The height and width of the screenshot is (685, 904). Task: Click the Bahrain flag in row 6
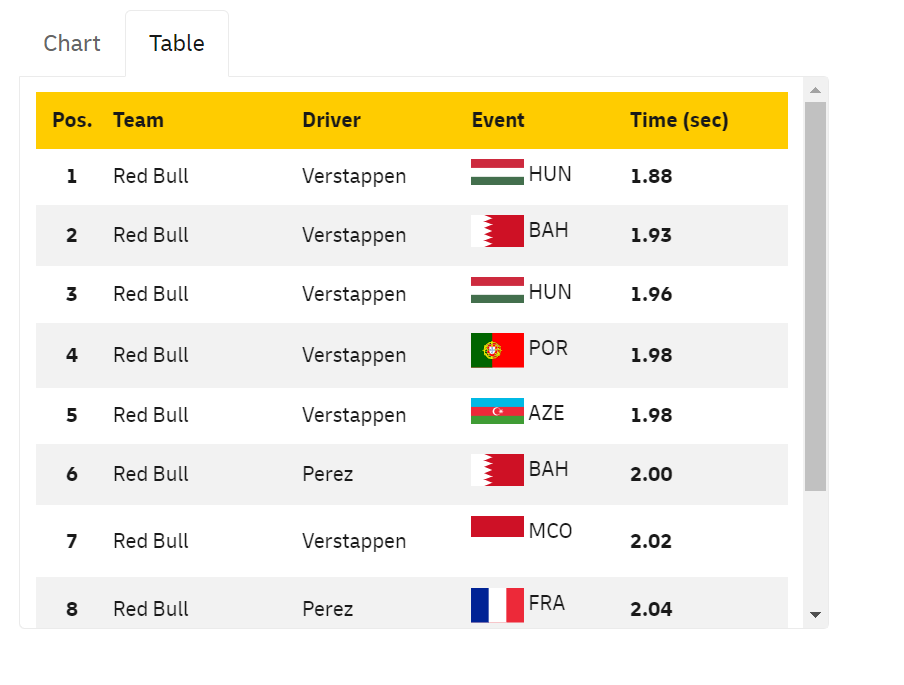[x=497, y=470]
